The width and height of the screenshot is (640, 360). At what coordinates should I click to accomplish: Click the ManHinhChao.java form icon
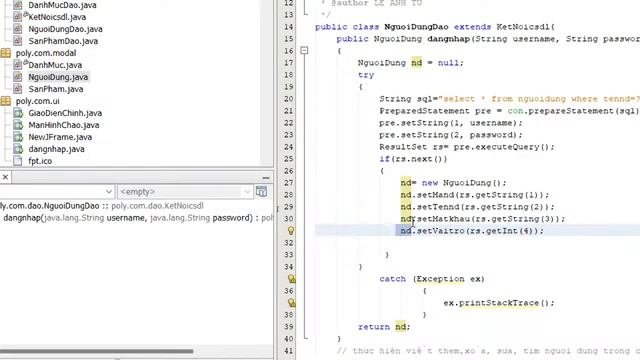point(18,125)
